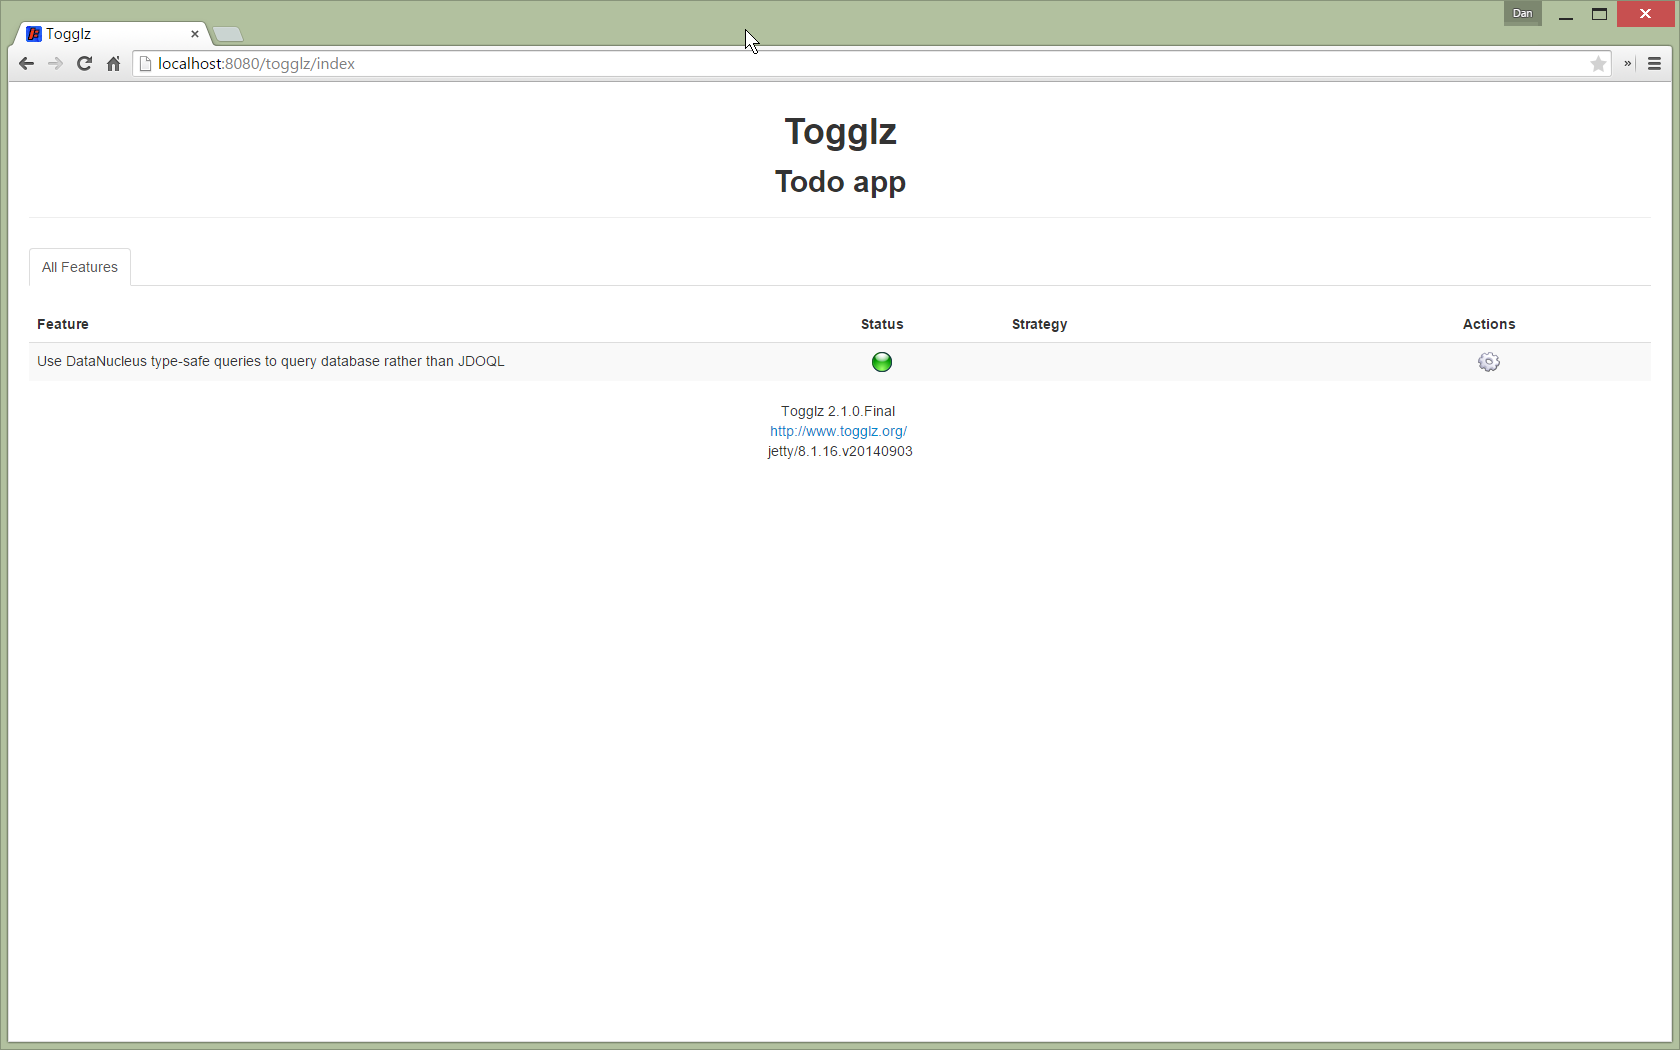Close the browser window
1680x1050 pixels.
pyautogui.click(x=1645, y=14)
